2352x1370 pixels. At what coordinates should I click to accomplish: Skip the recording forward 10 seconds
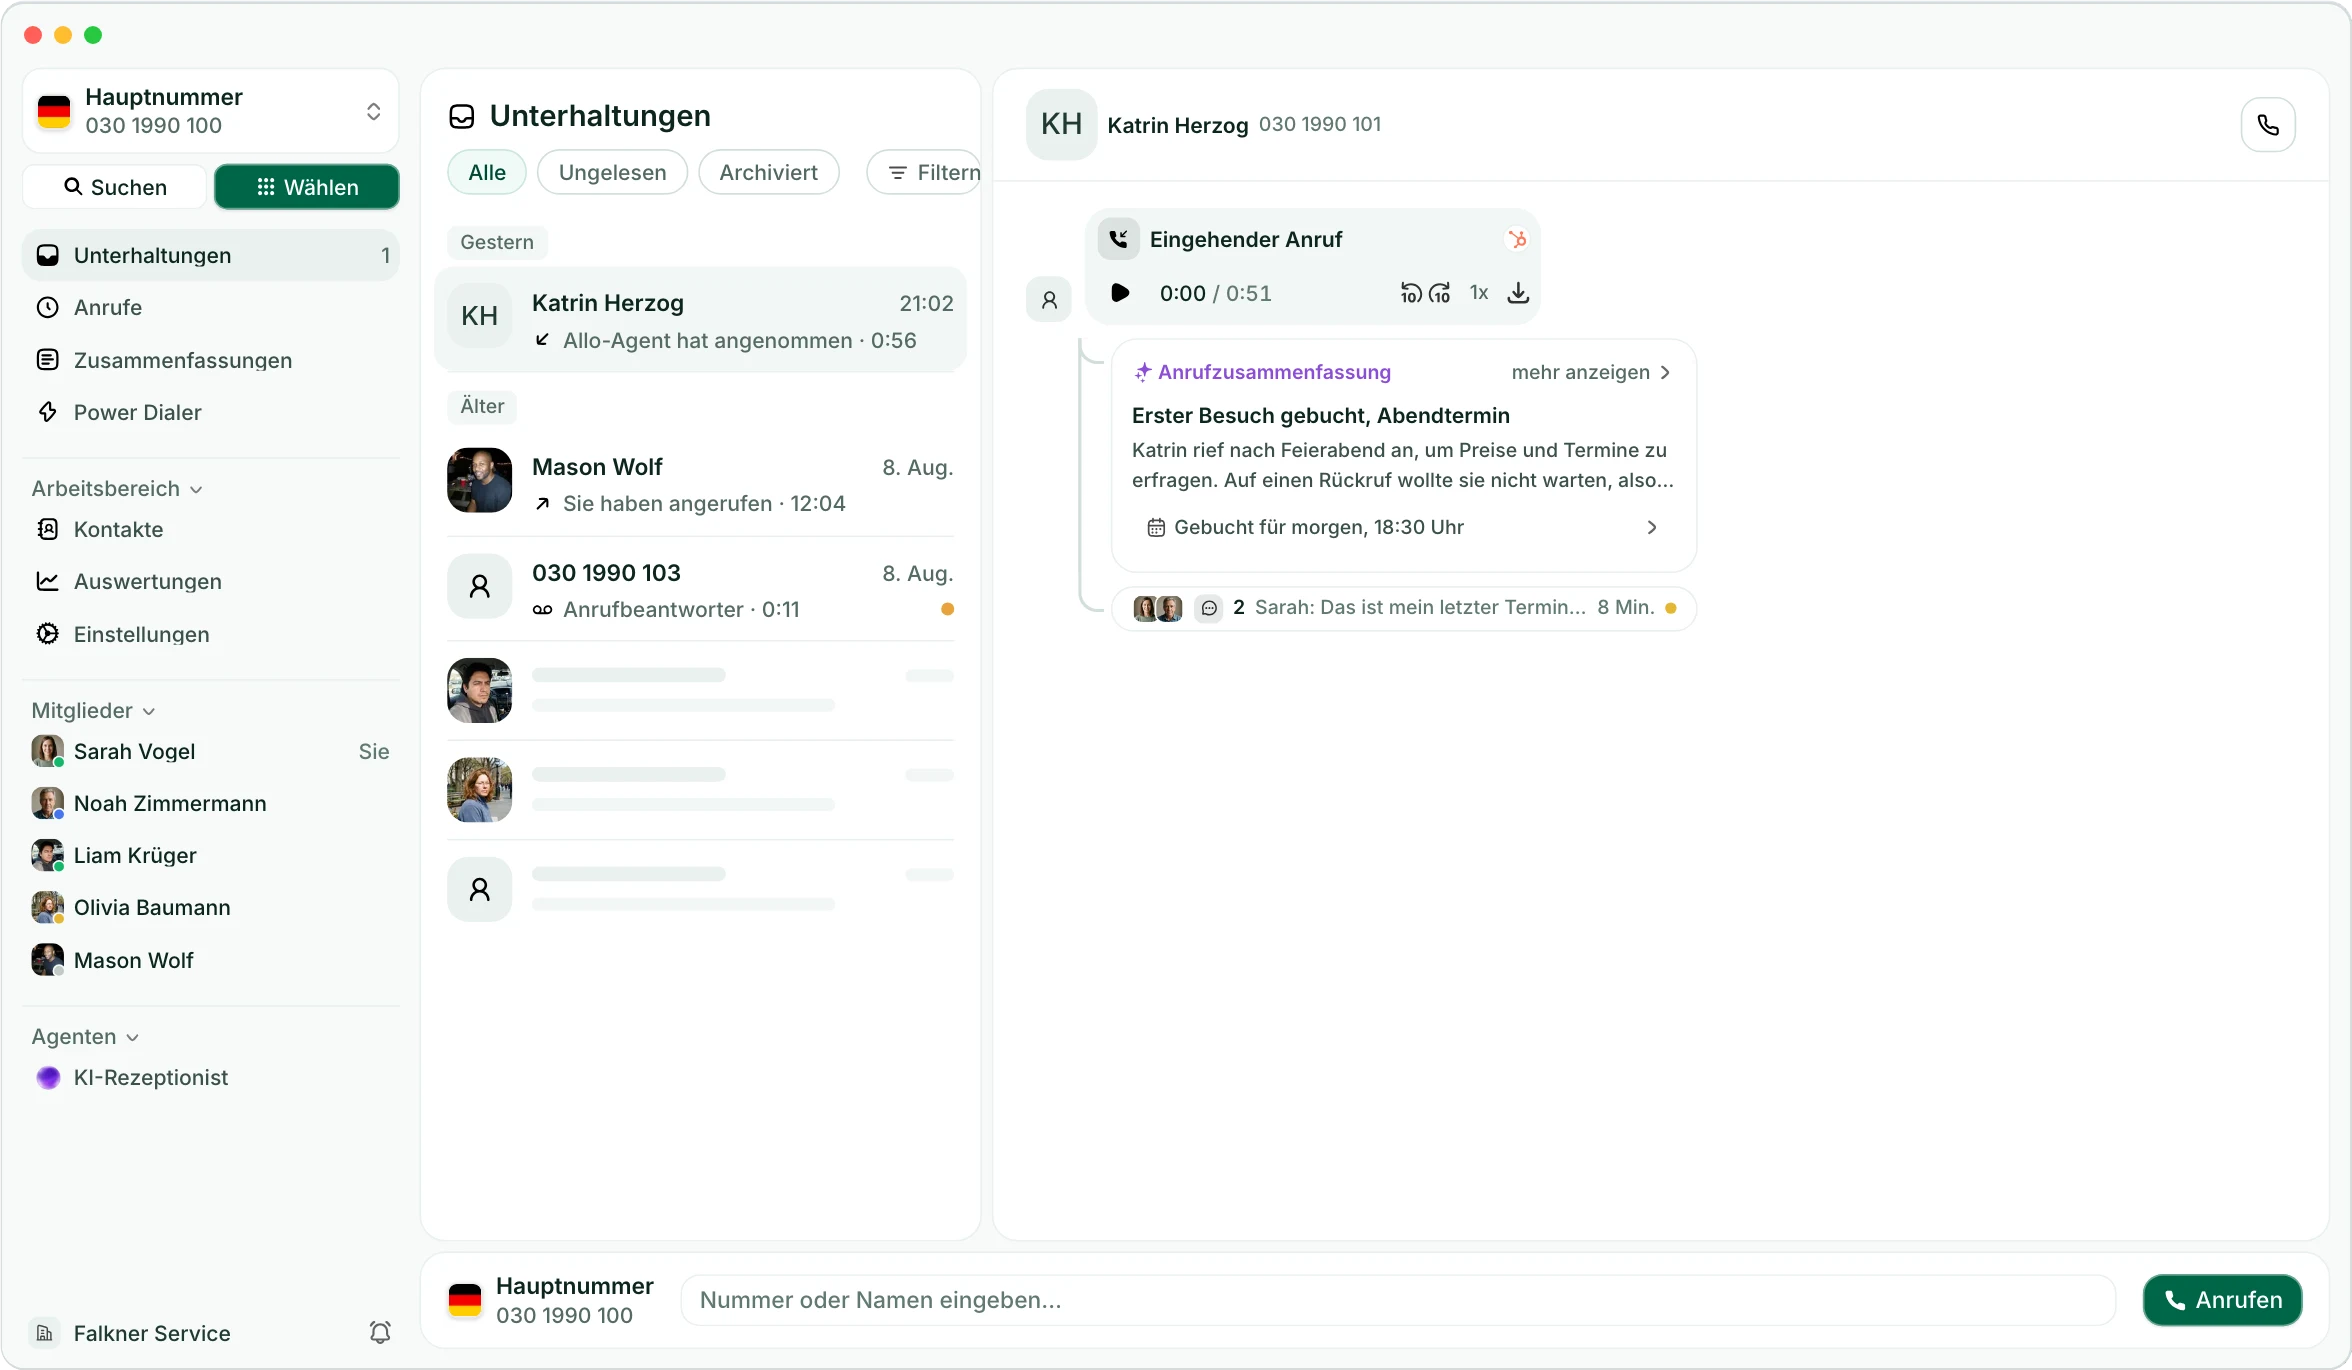(1440, 293)
